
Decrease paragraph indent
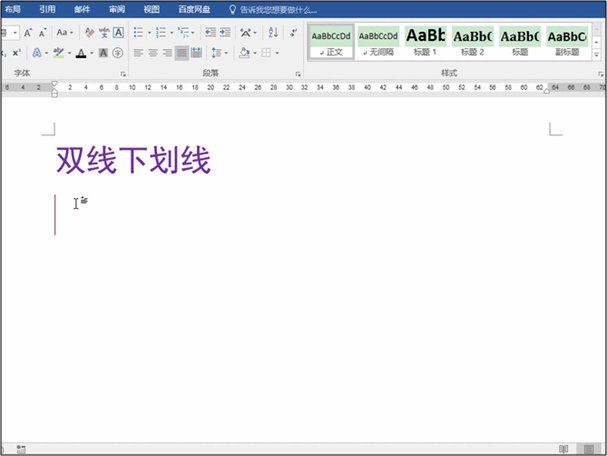coord(210,32)
